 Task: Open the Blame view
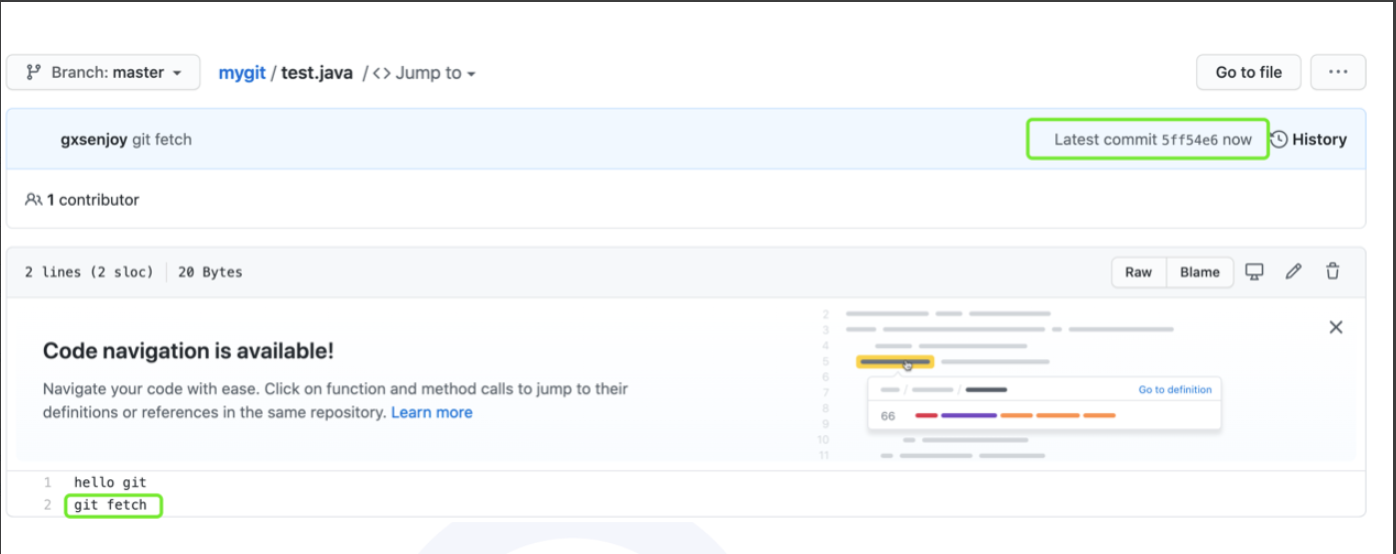point(1199,272)
